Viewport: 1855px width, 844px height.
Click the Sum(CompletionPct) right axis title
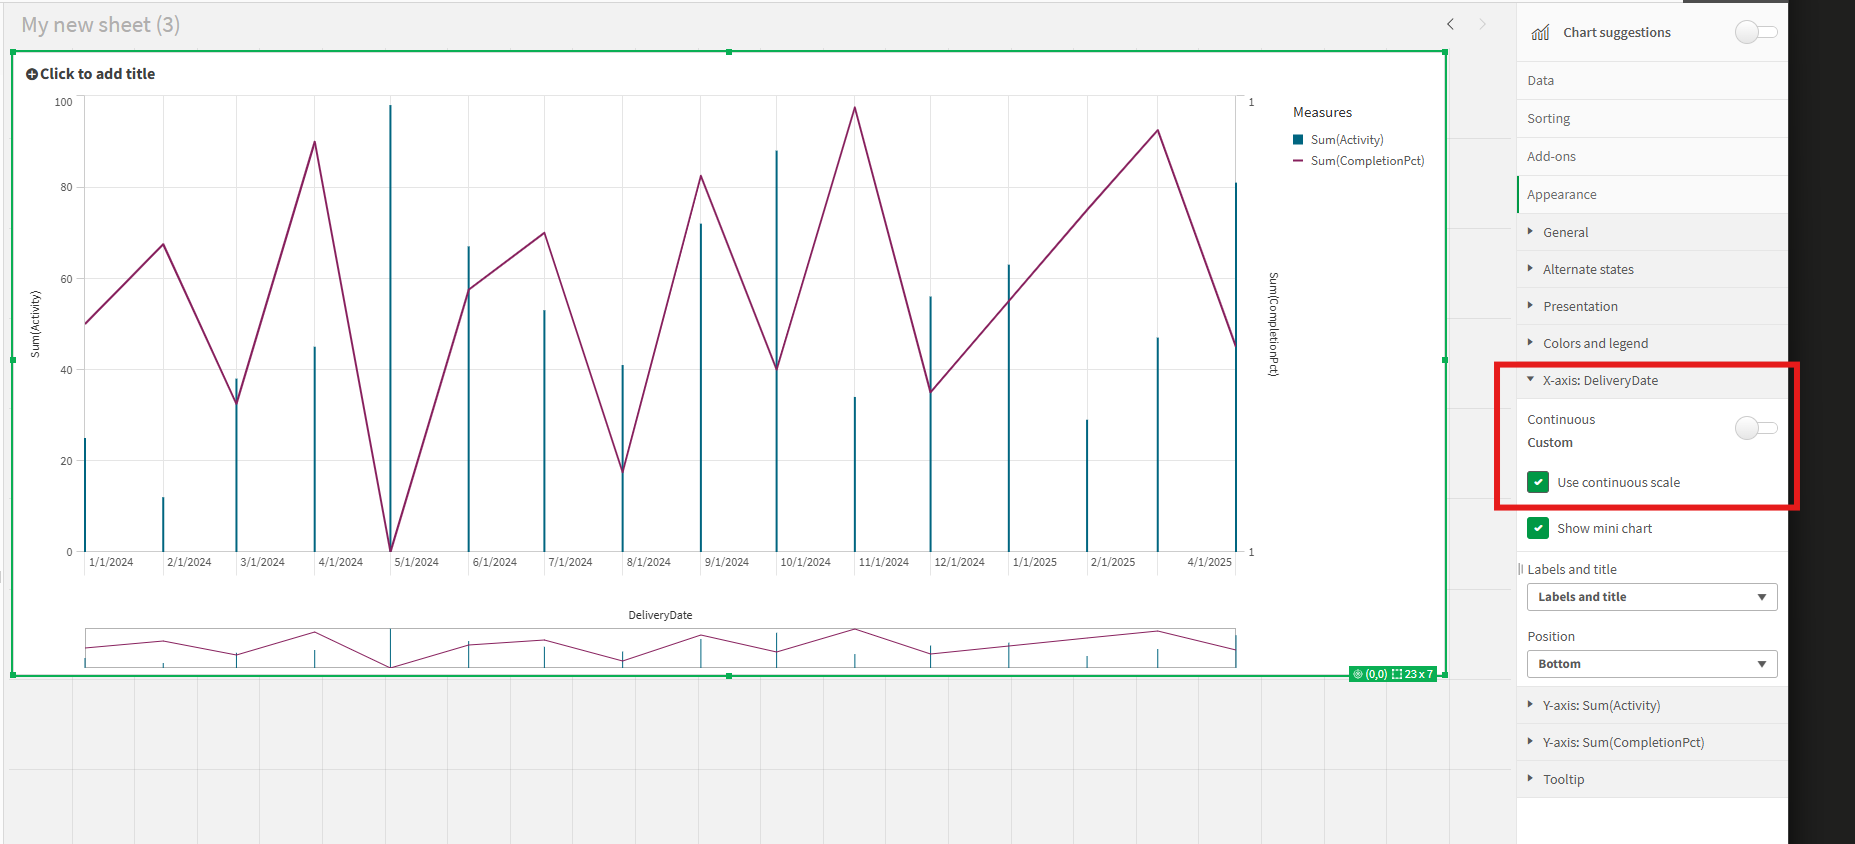(1273, 324)
